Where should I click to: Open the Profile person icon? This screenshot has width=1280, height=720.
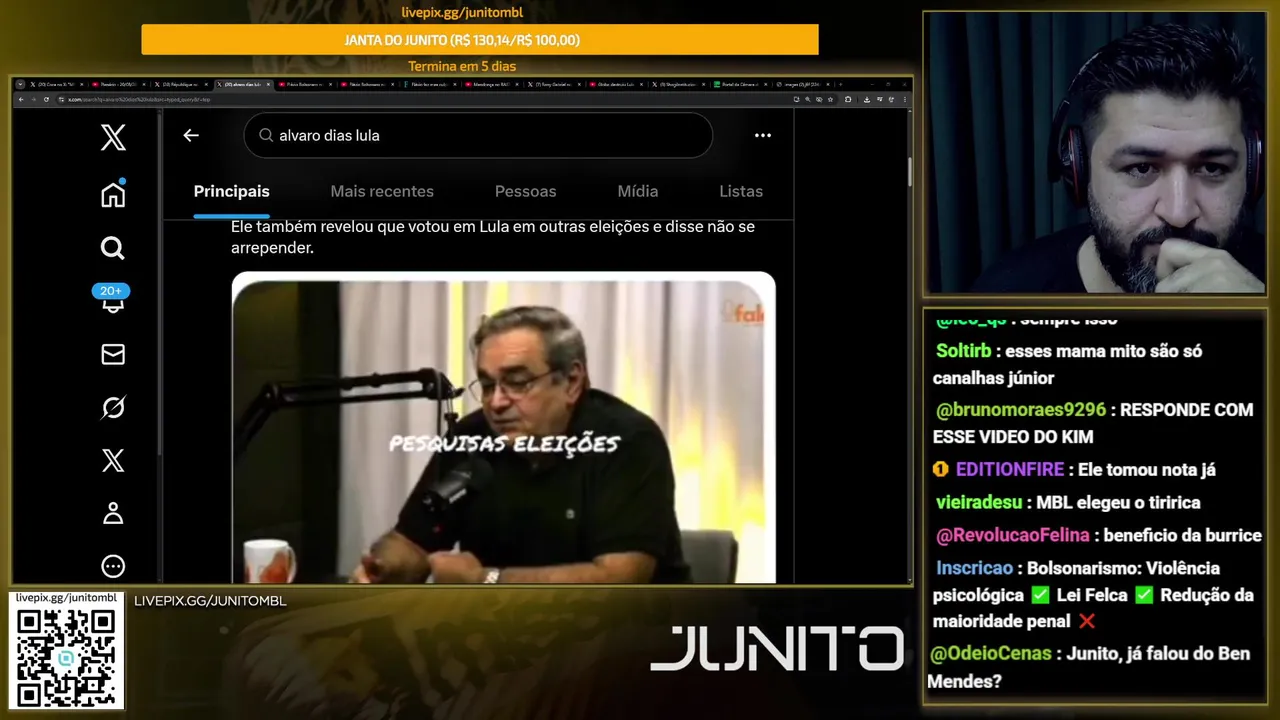point(113,513)
